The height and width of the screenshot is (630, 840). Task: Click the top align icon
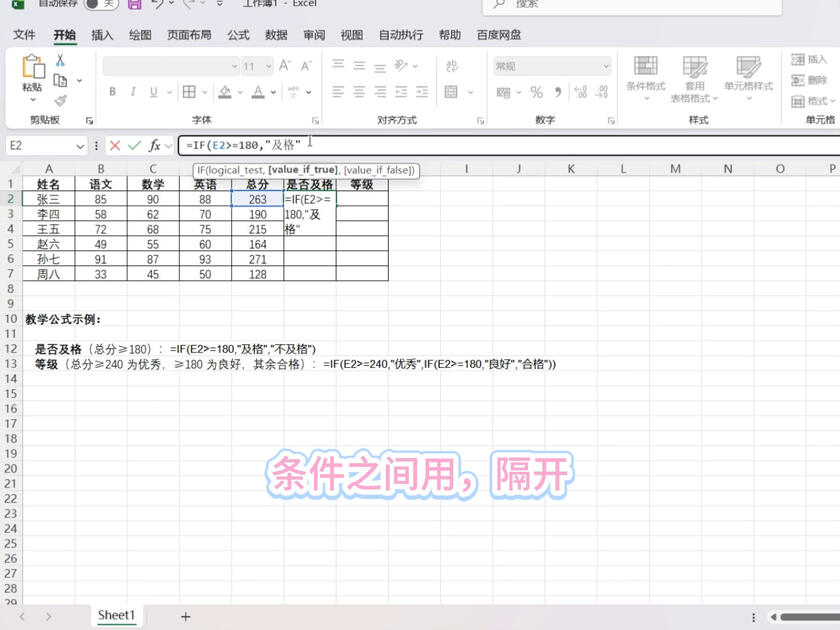click(x=338, y=65)
